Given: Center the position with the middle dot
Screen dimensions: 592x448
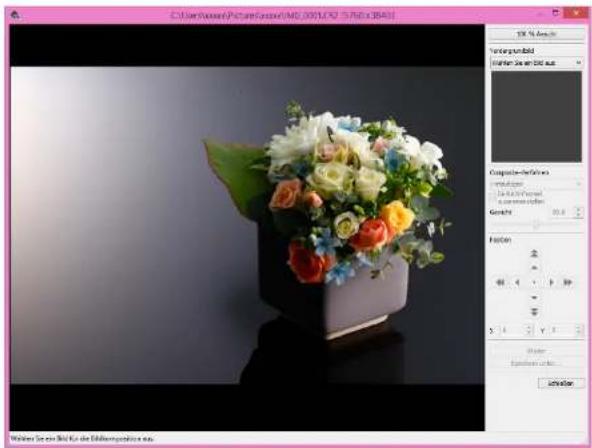Looking at the screenshot, I should (x=534, y=282).
